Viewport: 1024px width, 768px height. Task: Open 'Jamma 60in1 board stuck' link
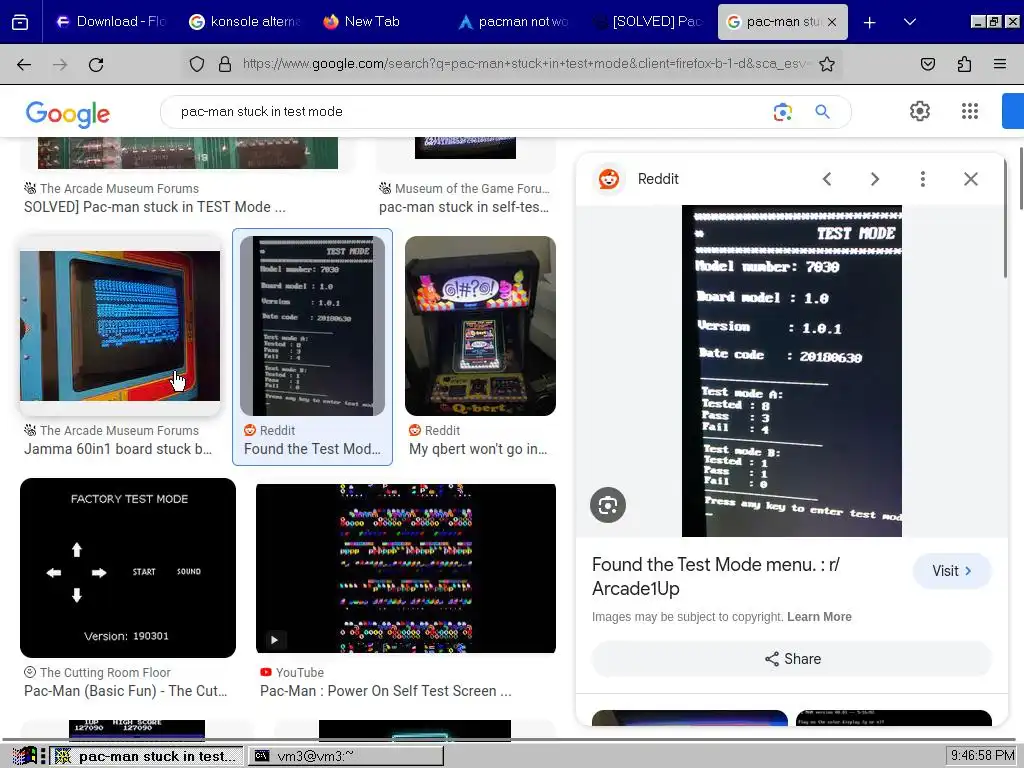tap(118, 449)
